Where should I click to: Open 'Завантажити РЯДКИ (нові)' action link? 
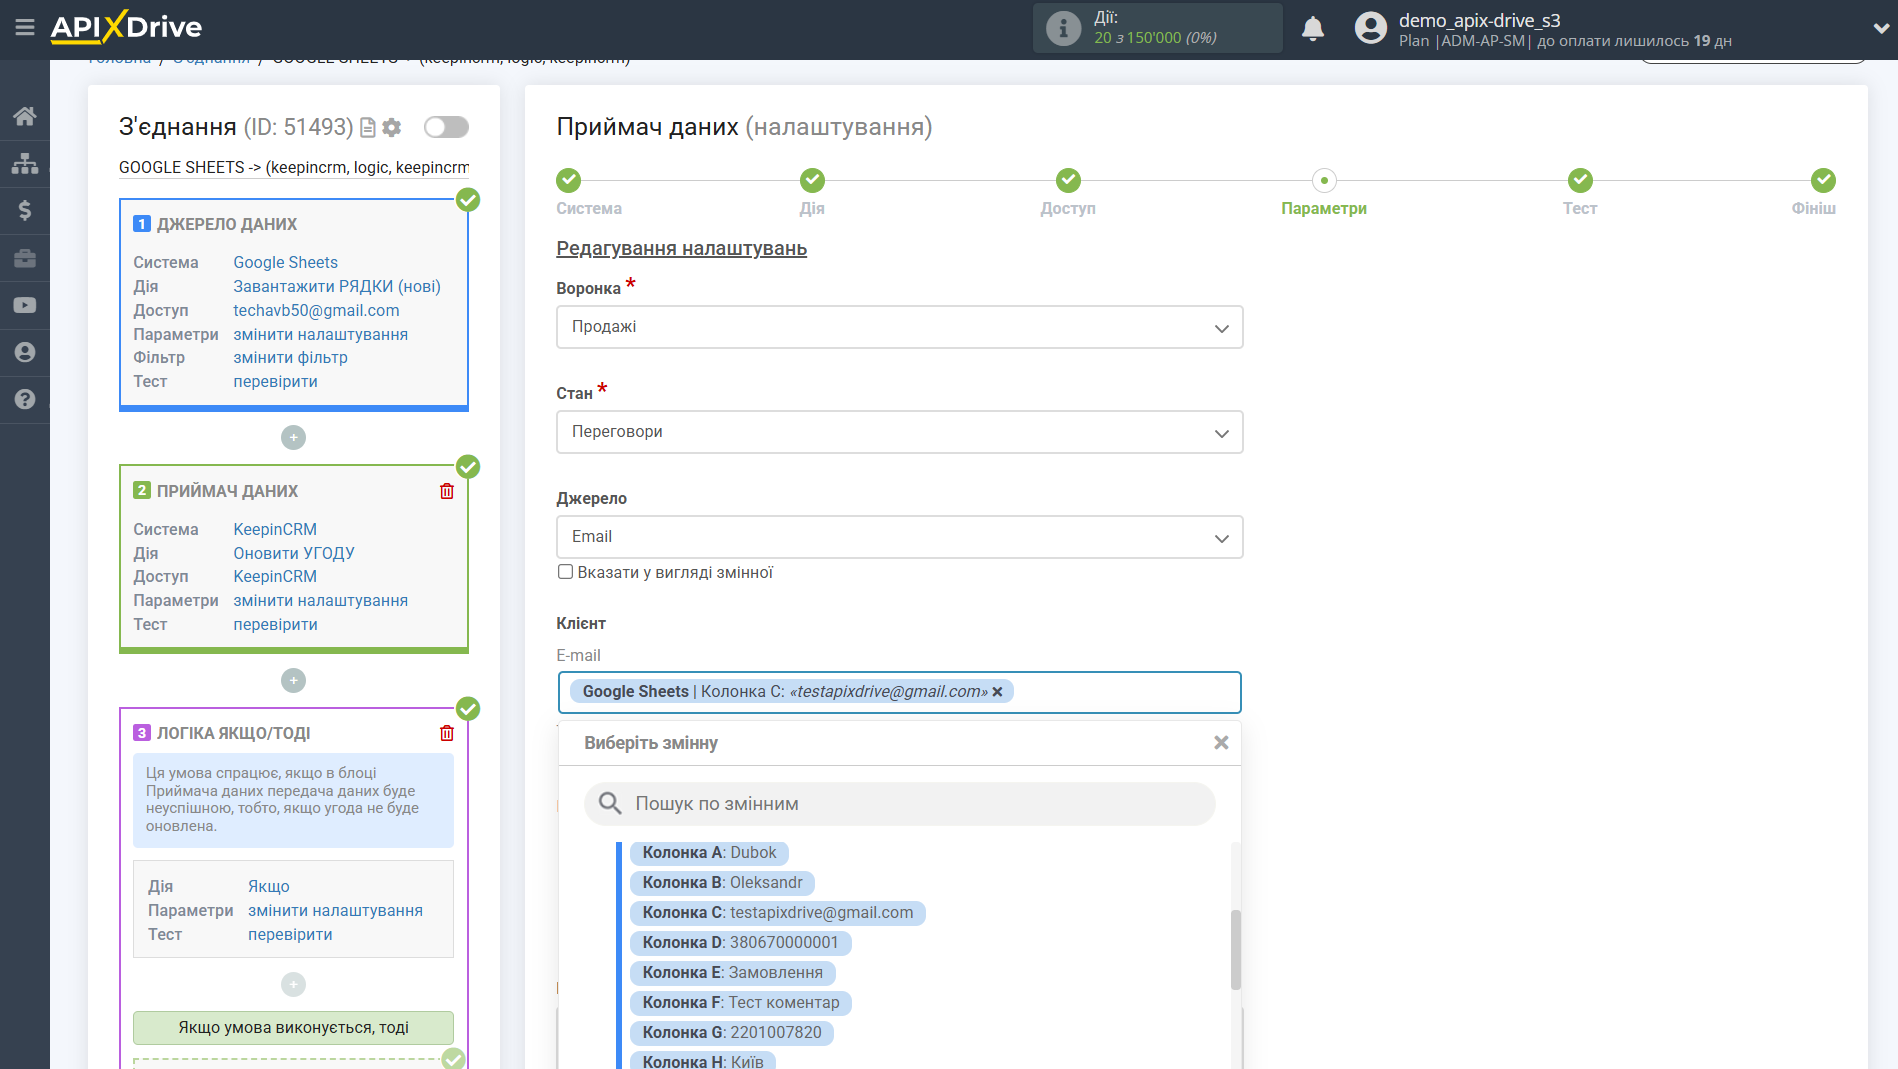pyautogui.click(x=337, y=286)
